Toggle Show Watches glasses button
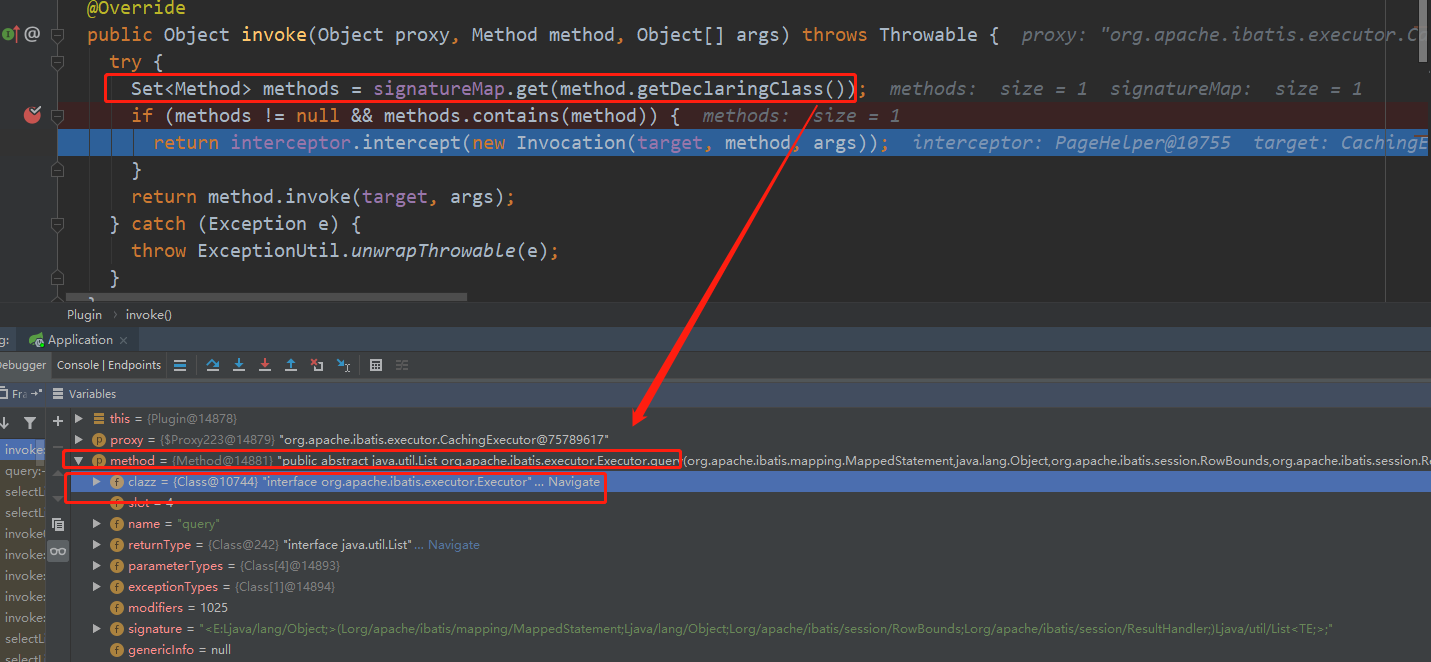The width and height of the screenshot is (1431, 662). pos(58,551)
